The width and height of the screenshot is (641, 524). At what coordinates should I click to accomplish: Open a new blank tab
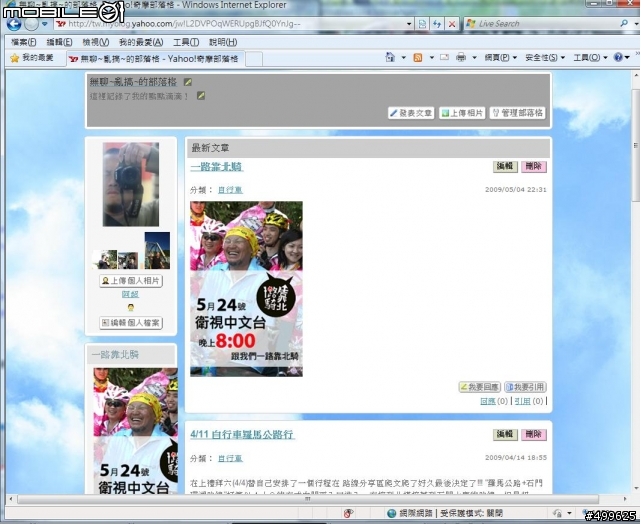coord(254,59)
